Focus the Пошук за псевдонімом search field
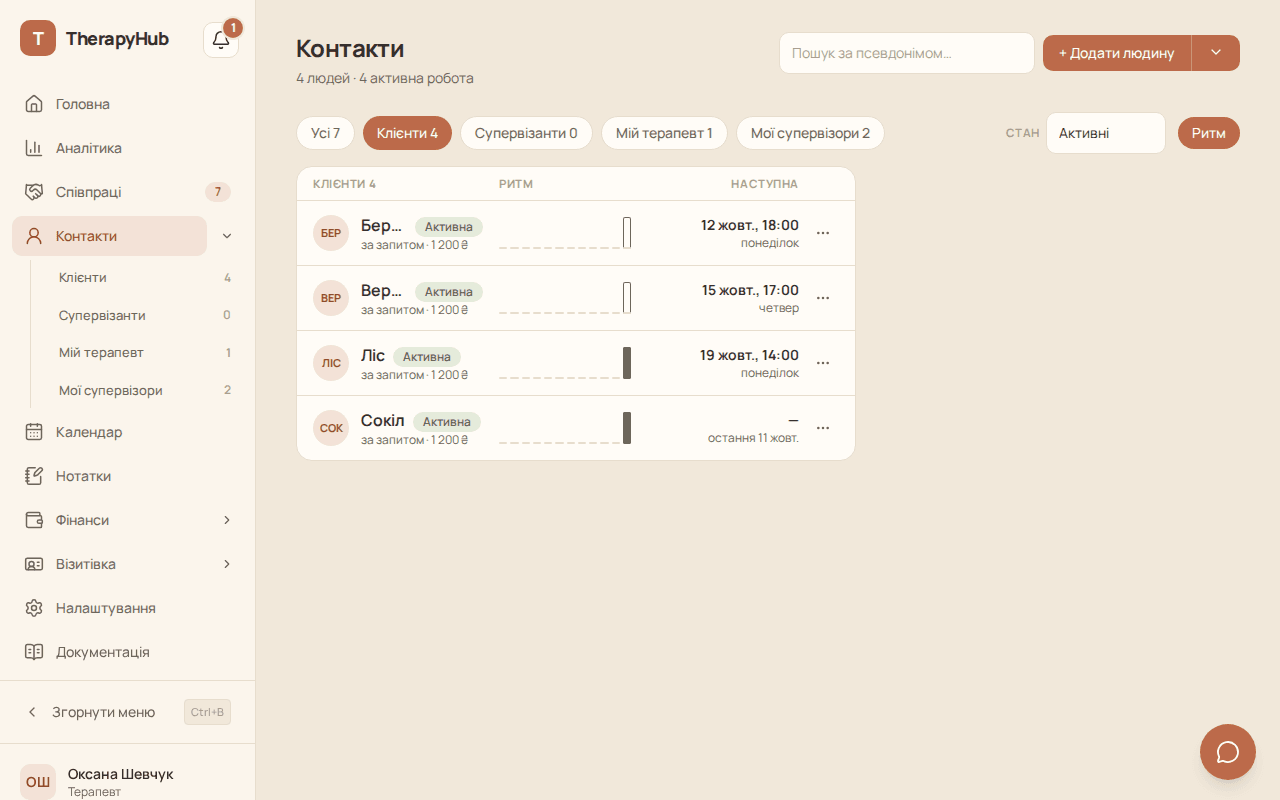Screen dimensions: 1280x800 coord(907,53)
